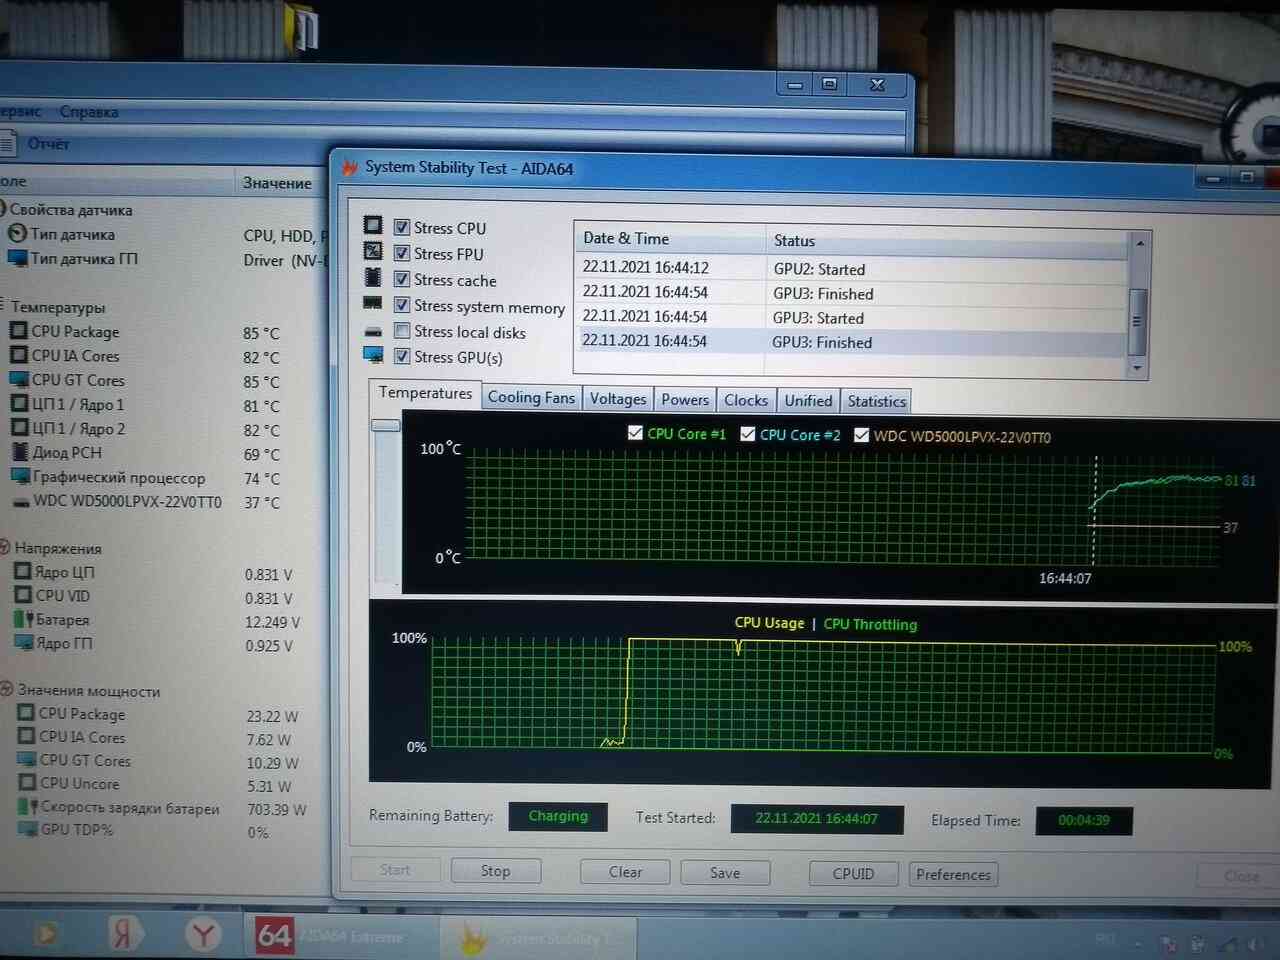Image resolution: width=1280 pixels, height=960 pixels.
Task: Open the CPUID panel
Action: click(x=853, y=874)
